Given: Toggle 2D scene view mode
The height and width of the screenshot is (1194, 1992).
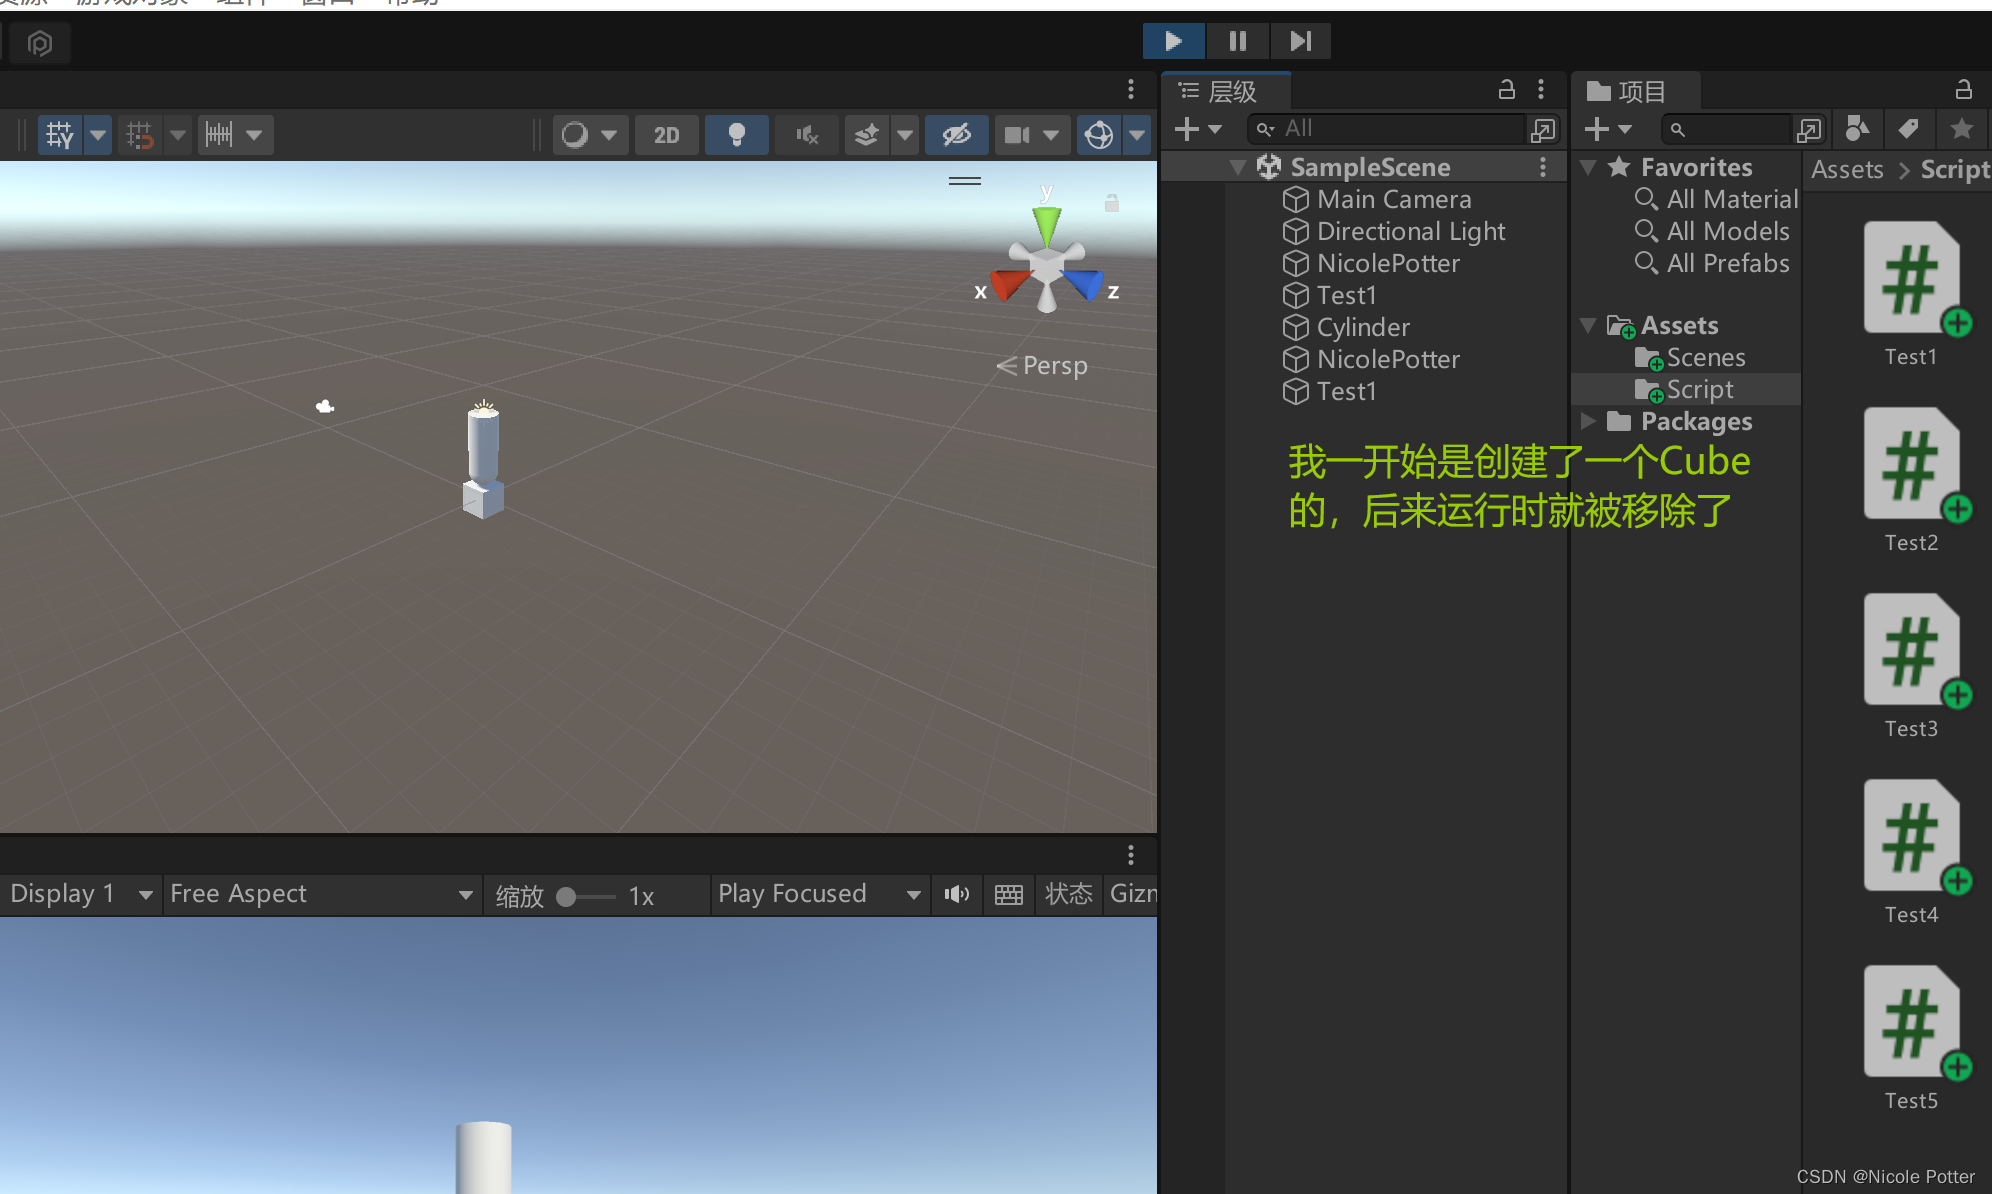Looking at the screenshot, I should coord(666,135).
